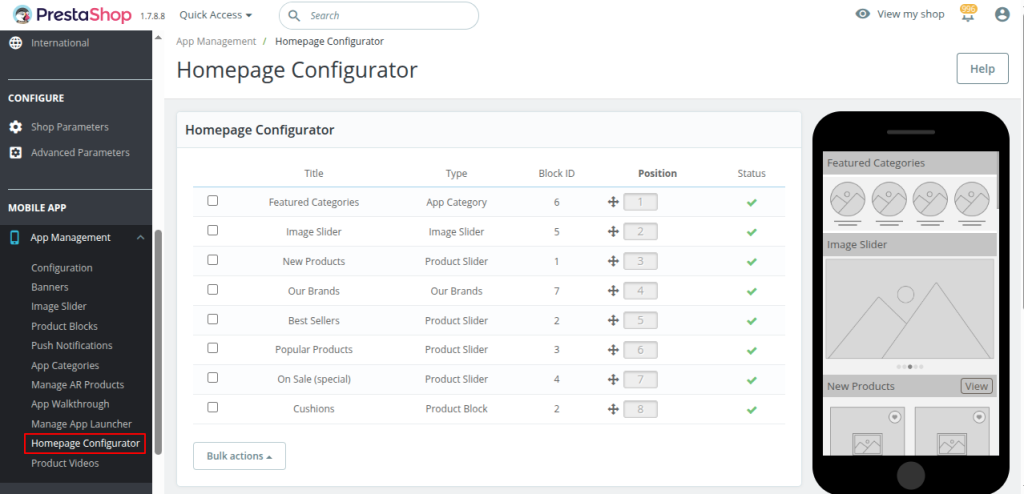This screenshot has height=494, width=1024.
Task: Open the App Categories menu item
Action: (65, 365)
